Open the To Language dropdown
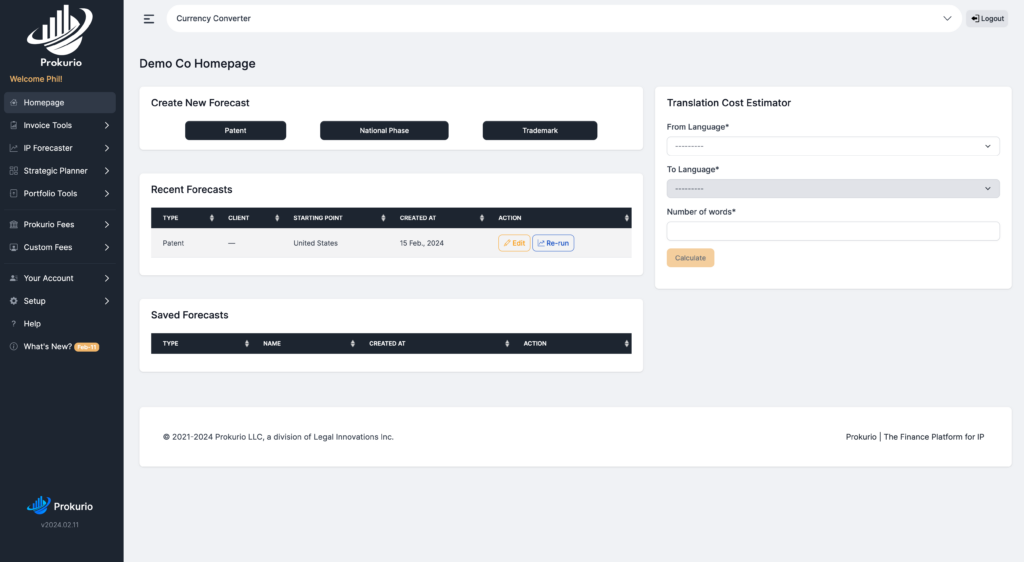Viewport: 1024px width, 562px height. (x=833, y=189)
